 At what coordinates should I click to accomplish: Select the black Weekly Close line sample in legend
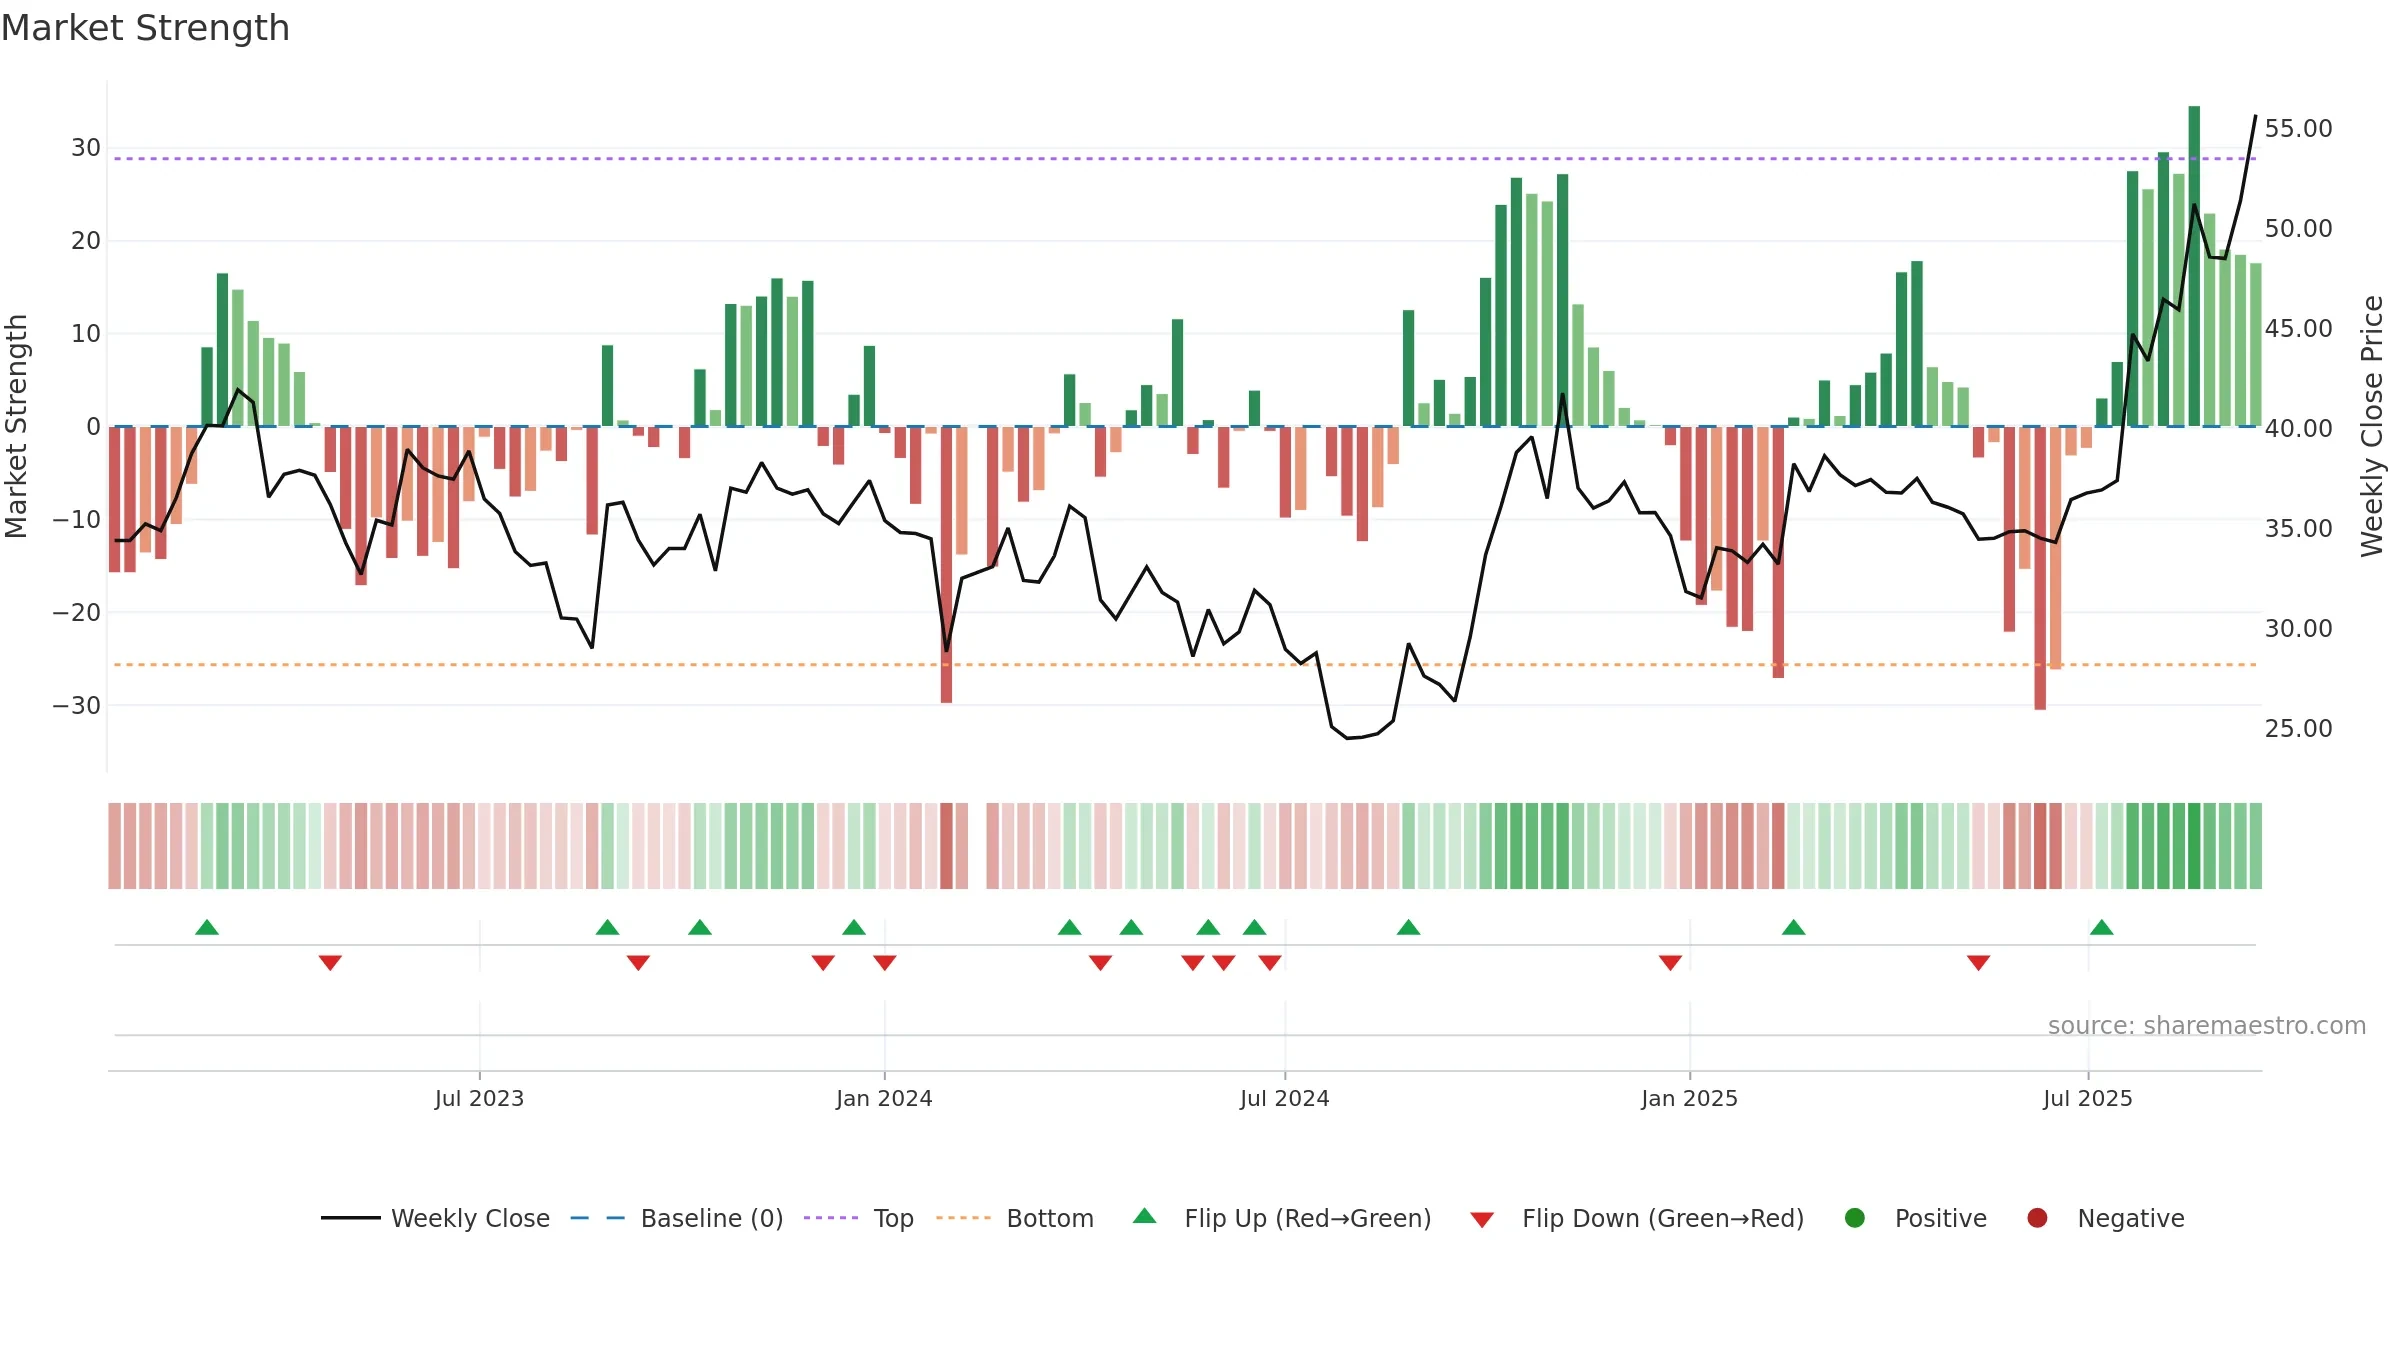click(x=350, y=1218)
